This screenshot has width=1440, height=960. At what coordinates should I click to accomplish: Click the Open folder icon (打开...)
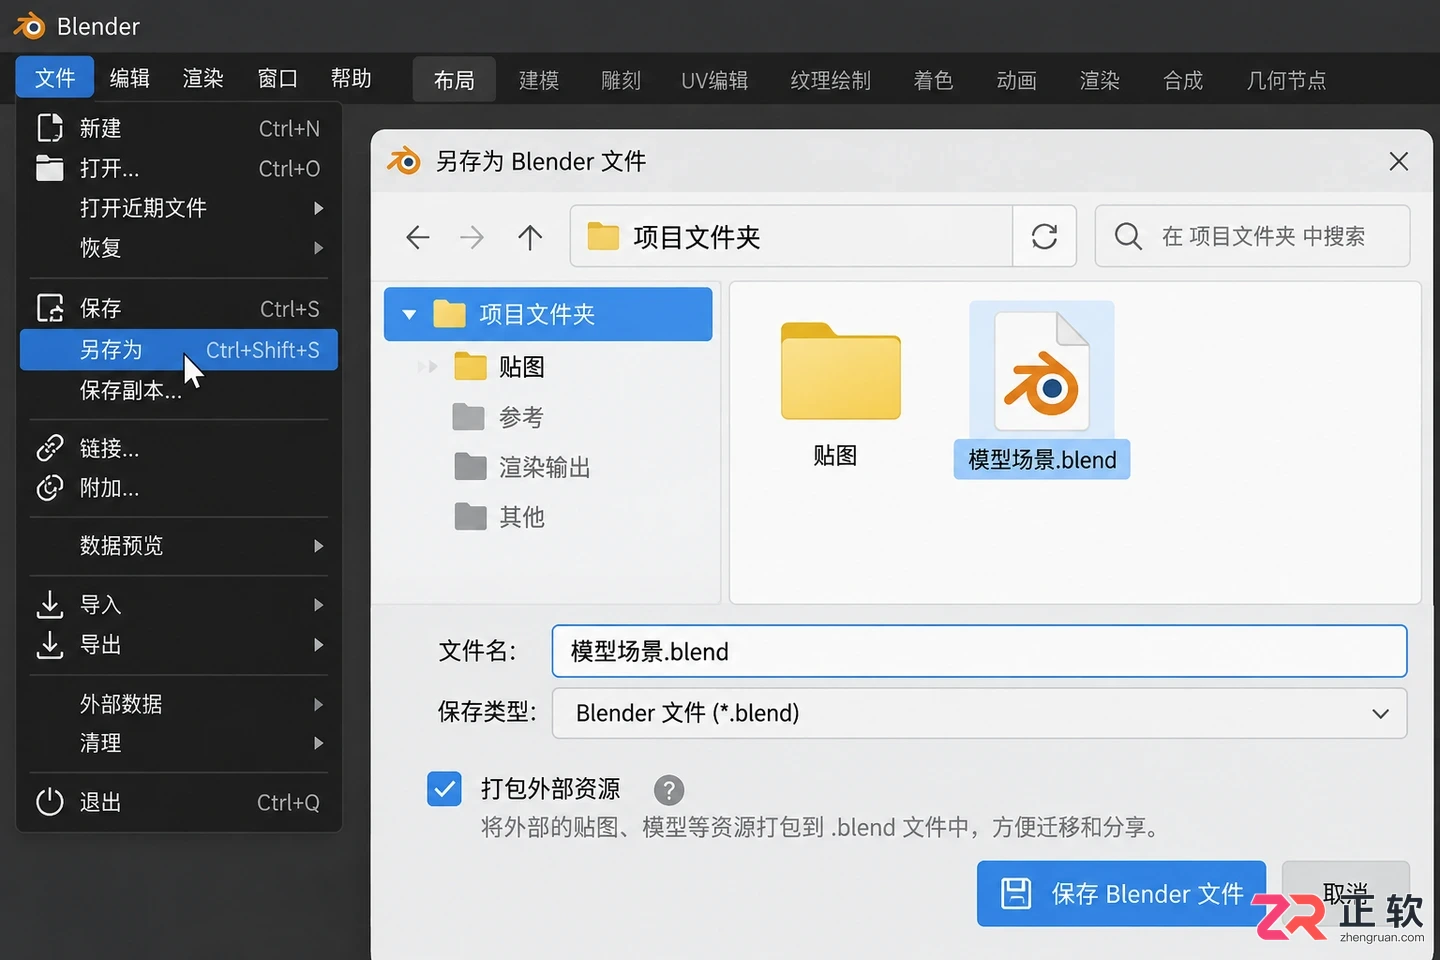[50, 168]
